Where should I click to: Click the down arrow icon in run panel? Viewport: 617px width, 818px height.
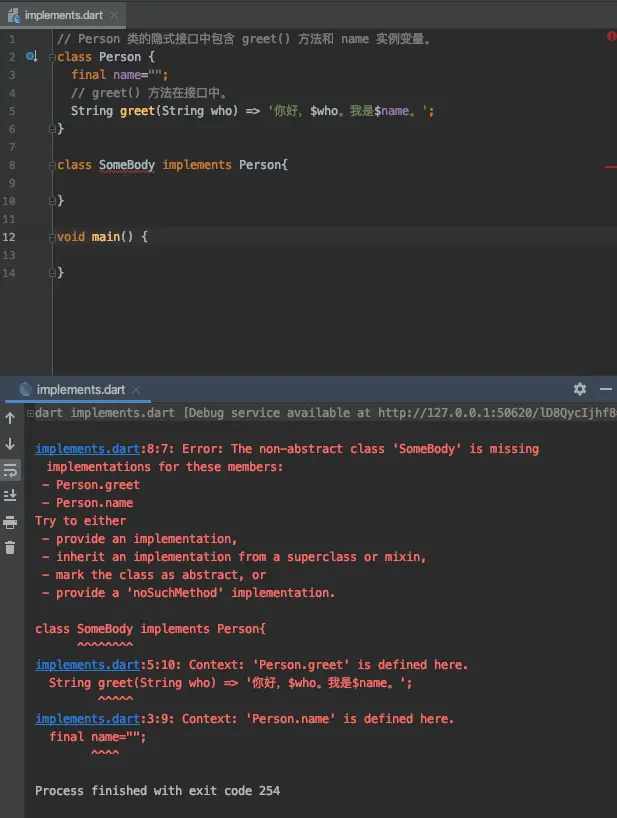(10, 444)
